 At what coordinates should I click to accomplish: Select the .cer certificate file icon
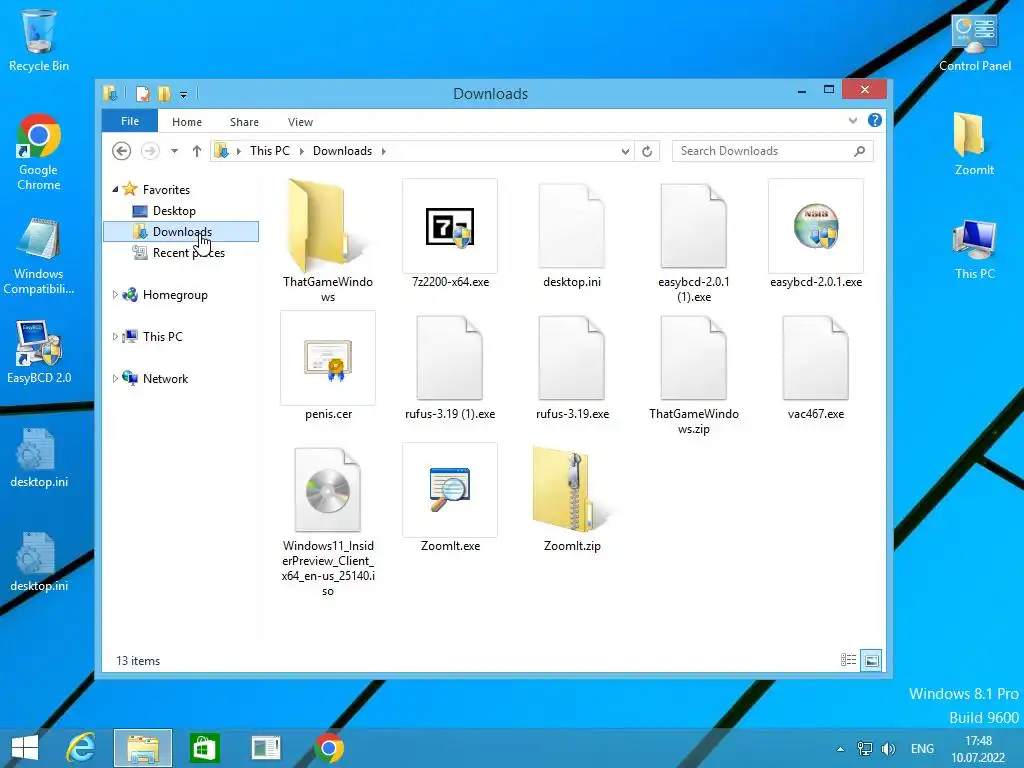tap(328, 358)
